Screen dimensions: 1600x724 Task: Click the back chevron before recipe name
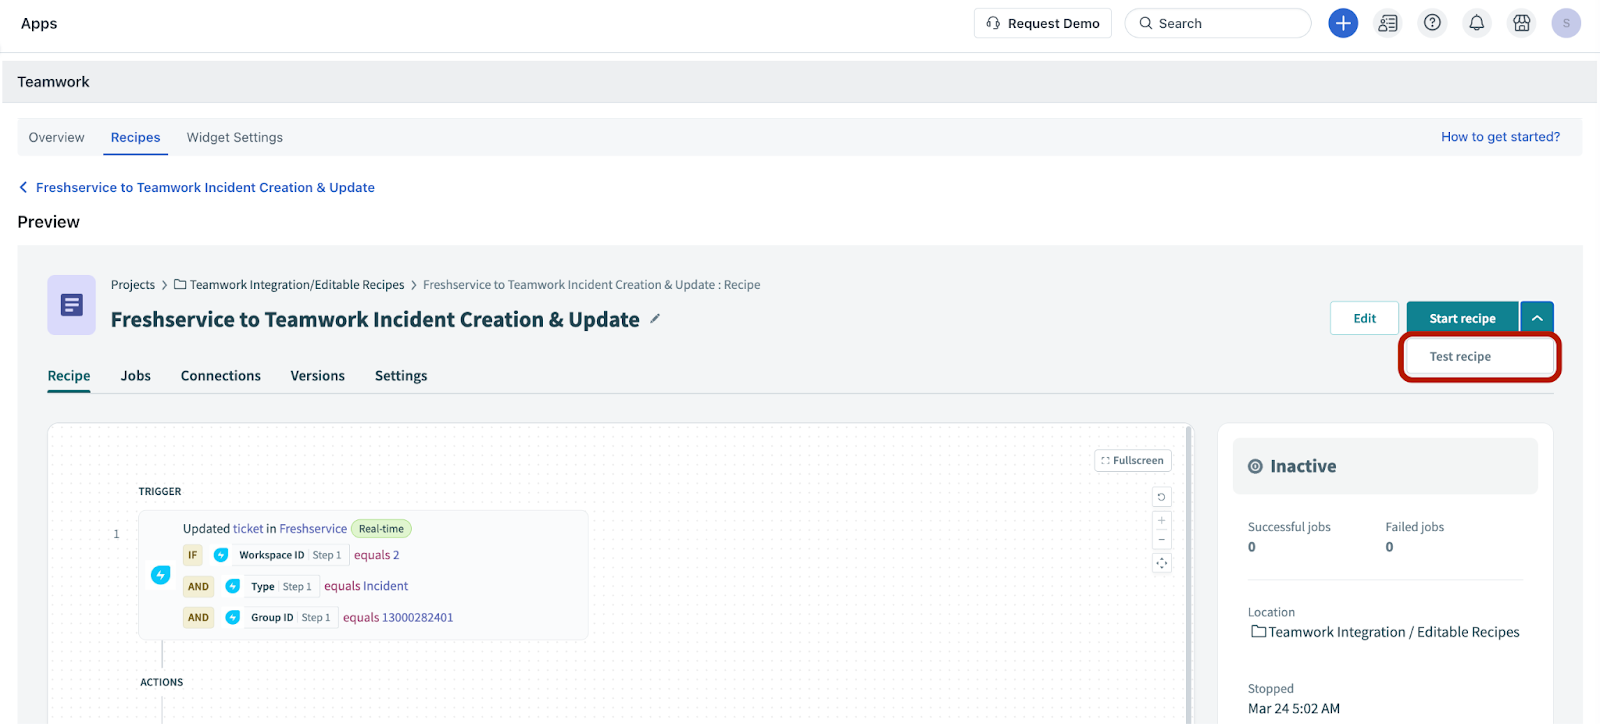pos(23,187)
